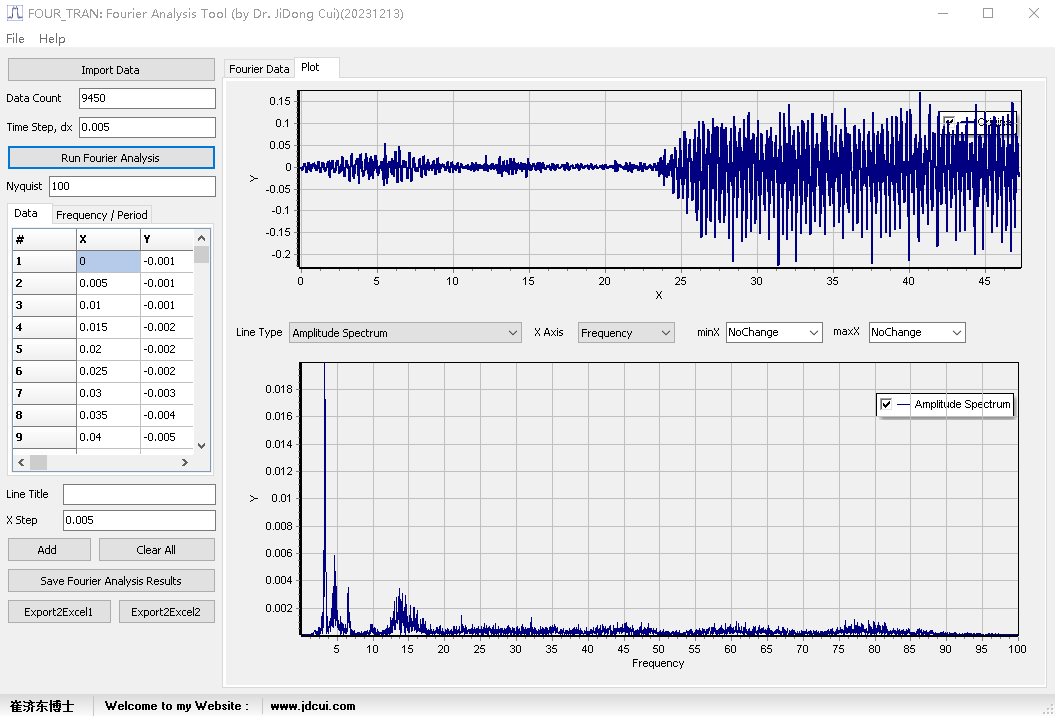Image resolution: width=1055 pixels, height=716 pixels.
Task: Click the 崔济东博士 status bar text
Action: (42, 706)
